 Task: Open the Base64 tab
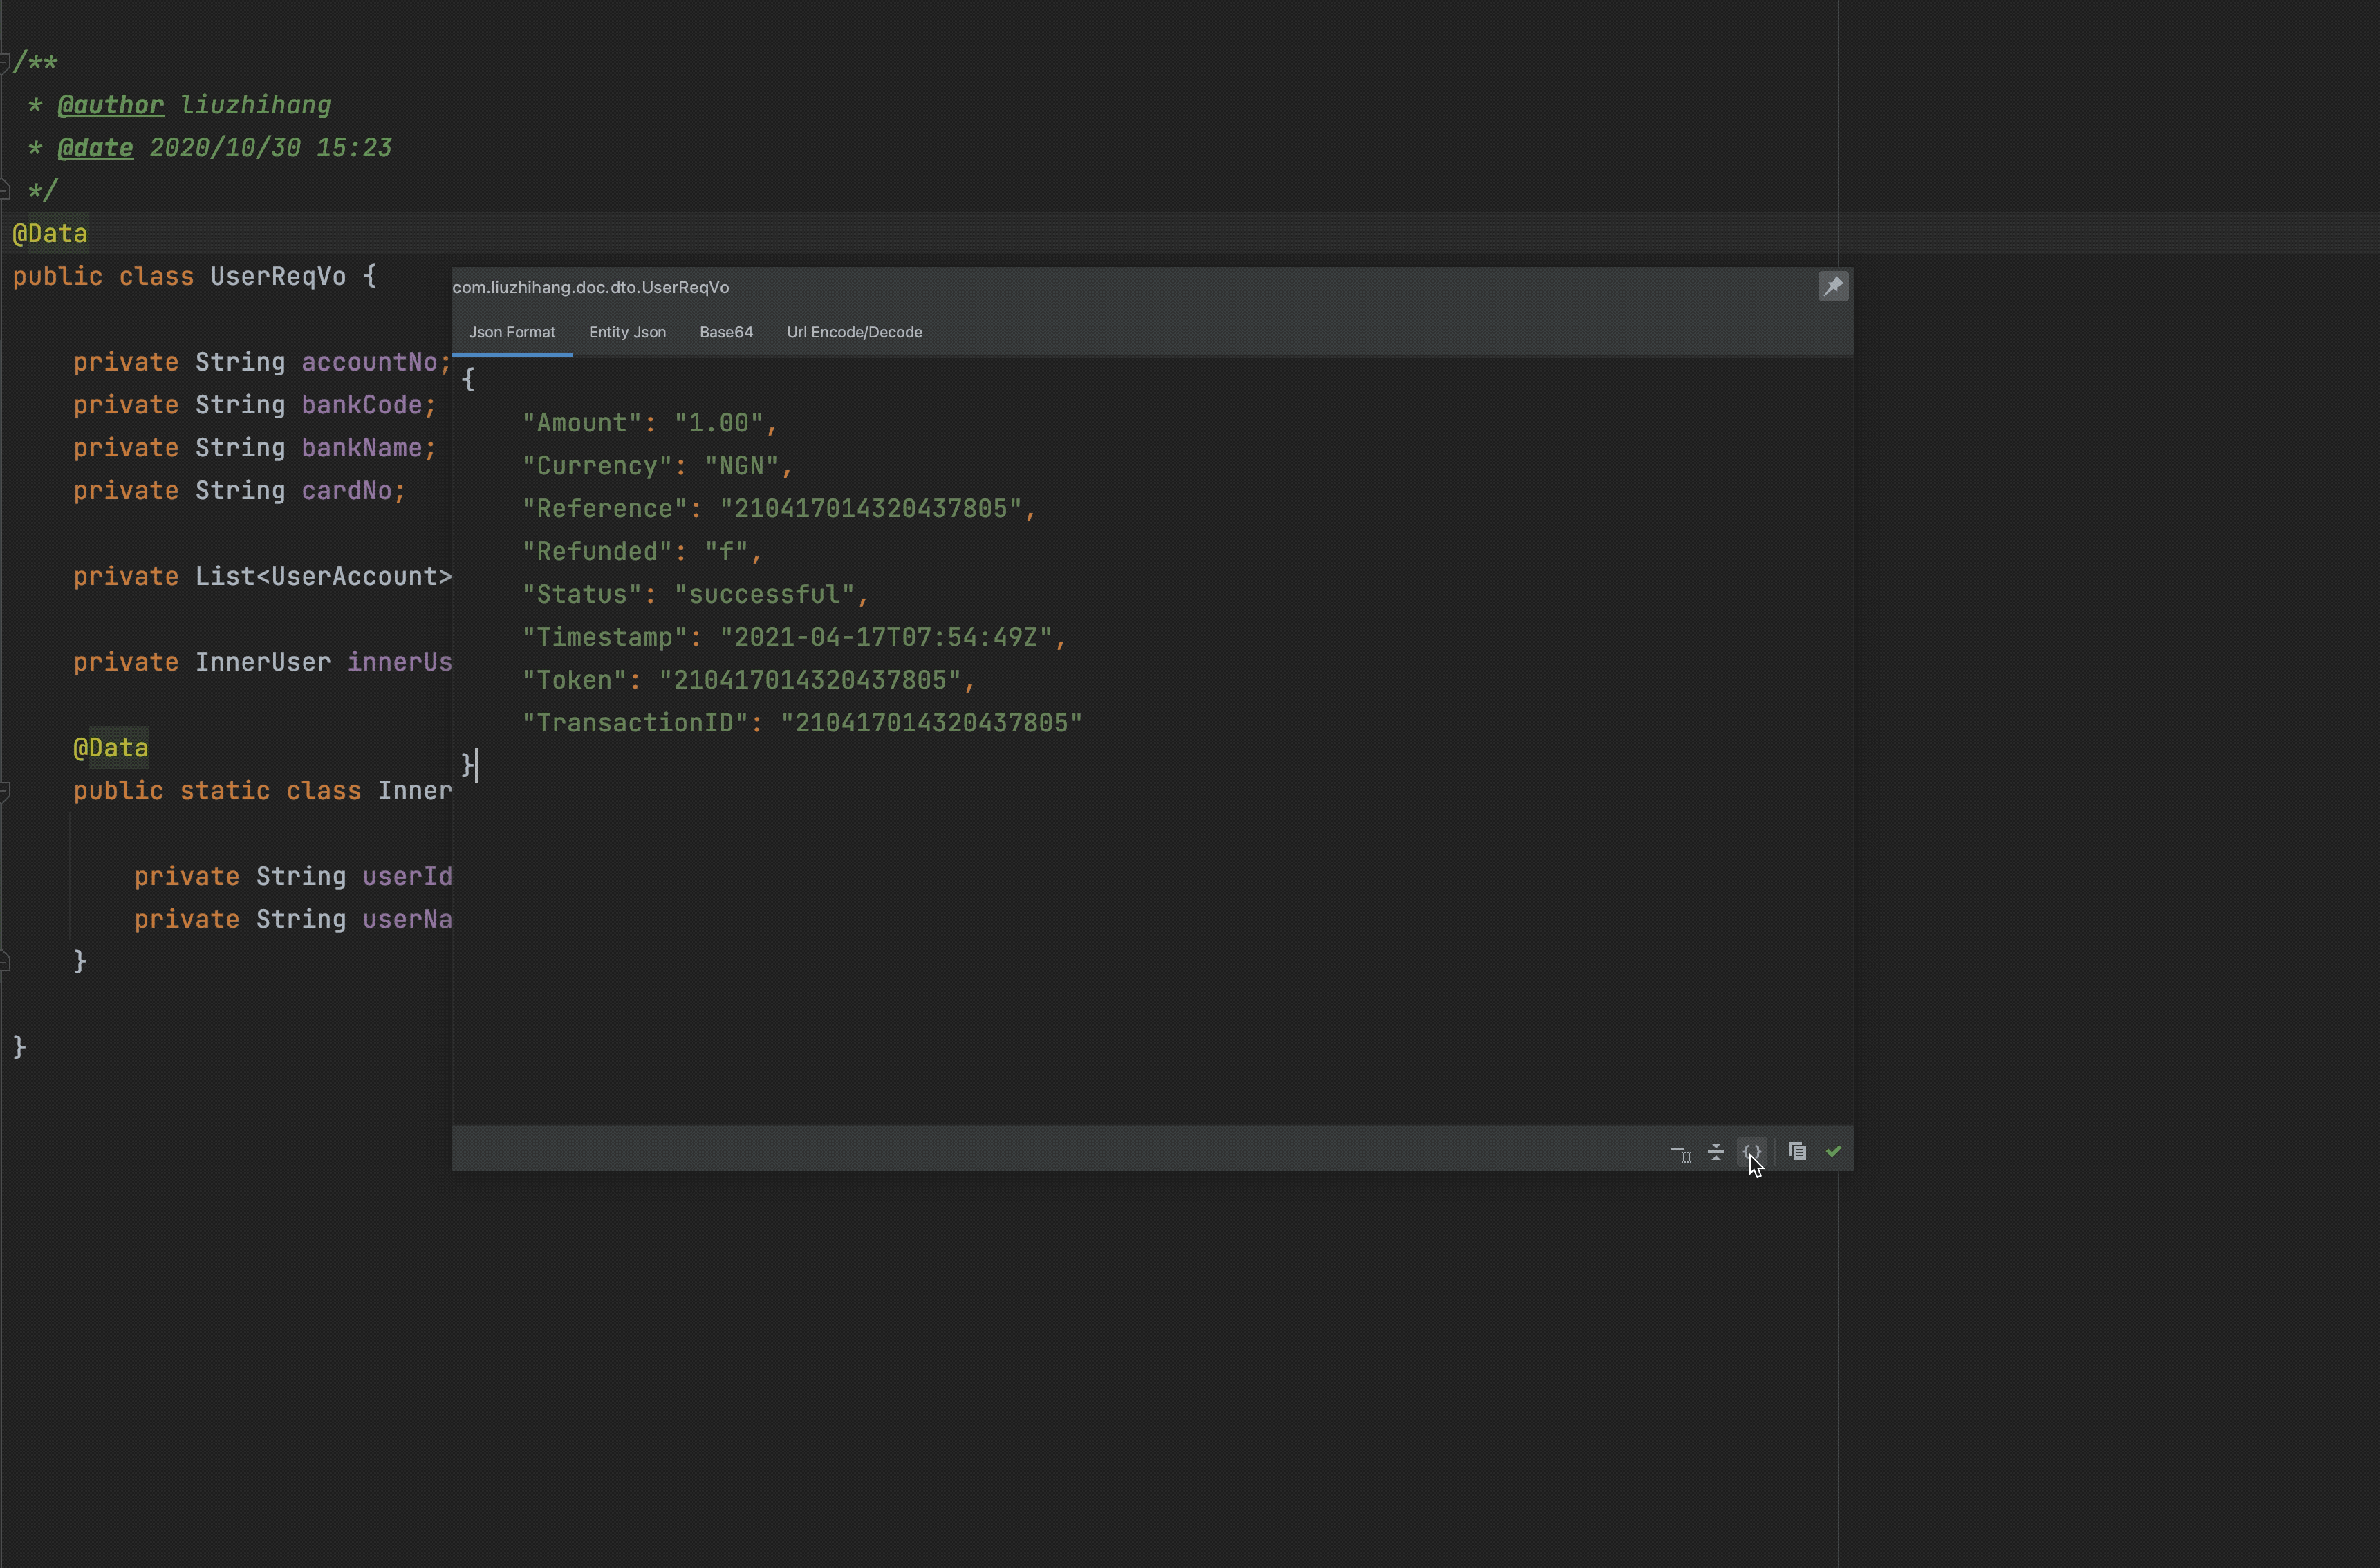click(x=726, y=332)
